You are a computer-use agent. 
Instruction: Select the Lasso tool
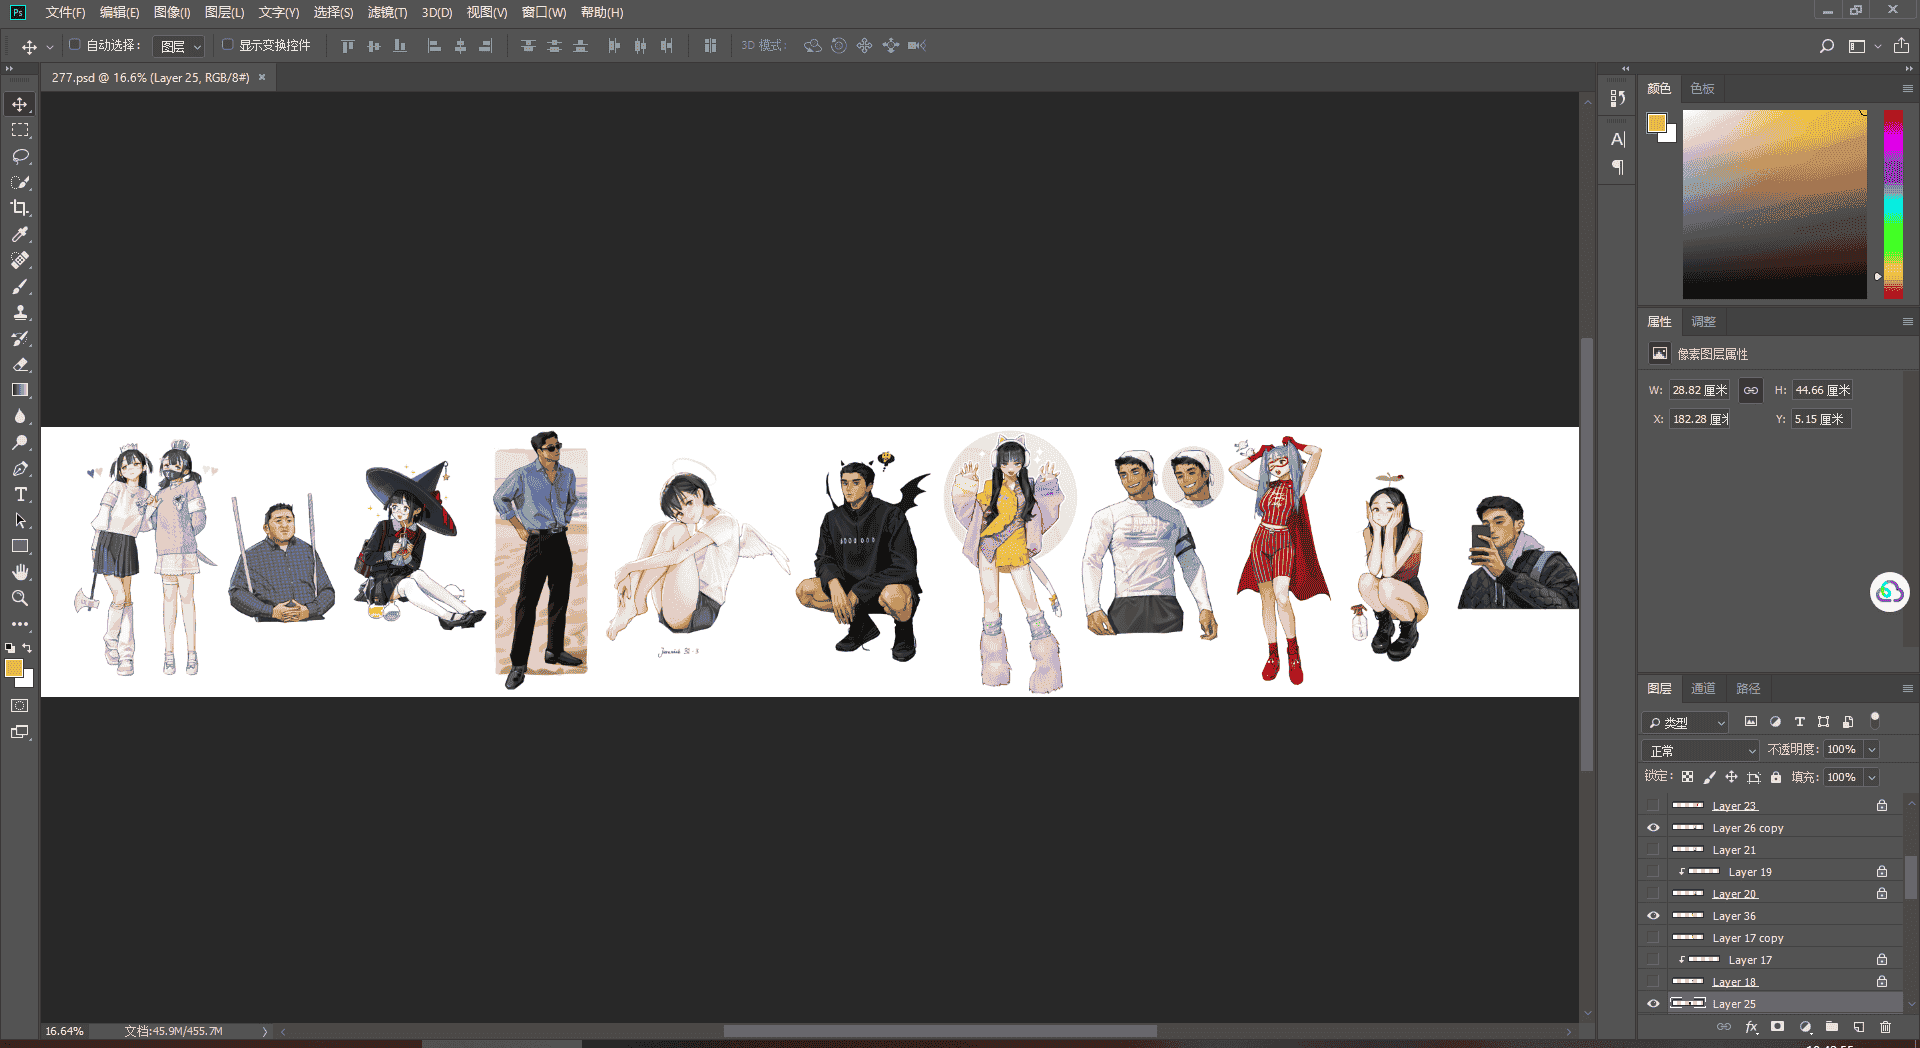click(20, 156)
